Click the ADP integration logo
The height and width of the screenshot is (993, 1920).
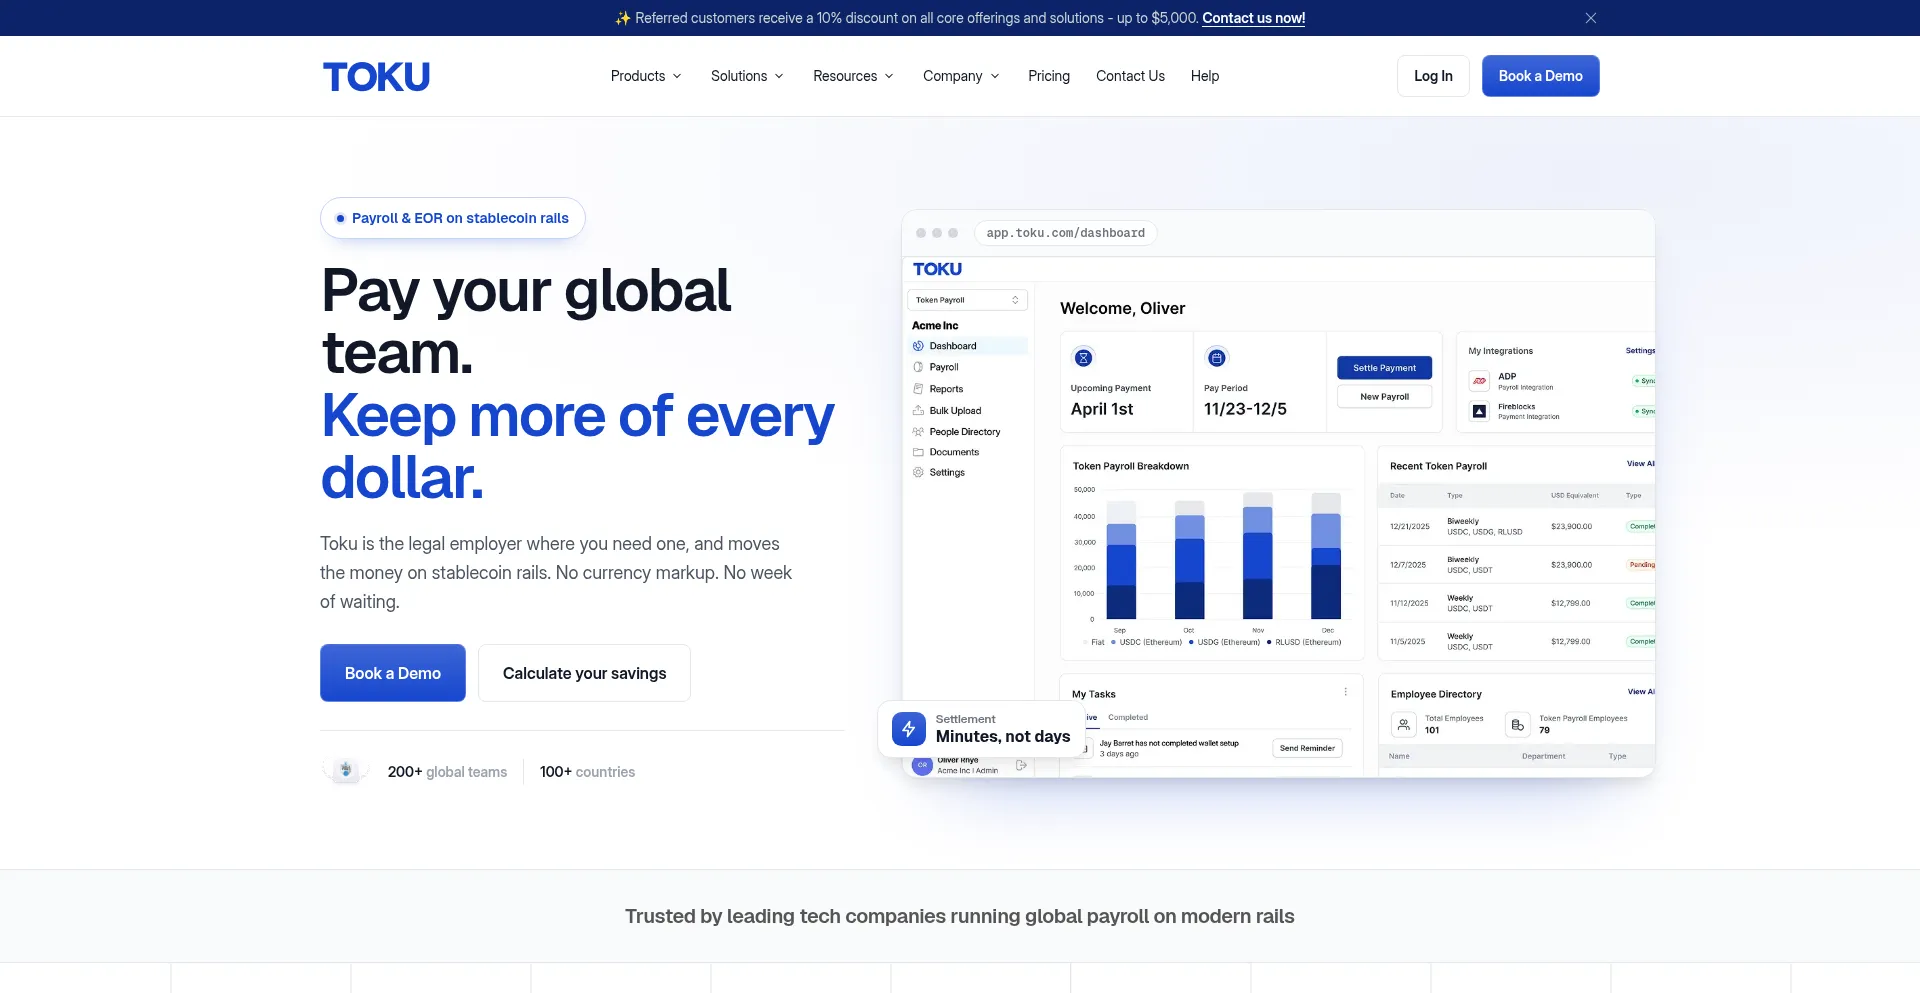click(1479, 381)
